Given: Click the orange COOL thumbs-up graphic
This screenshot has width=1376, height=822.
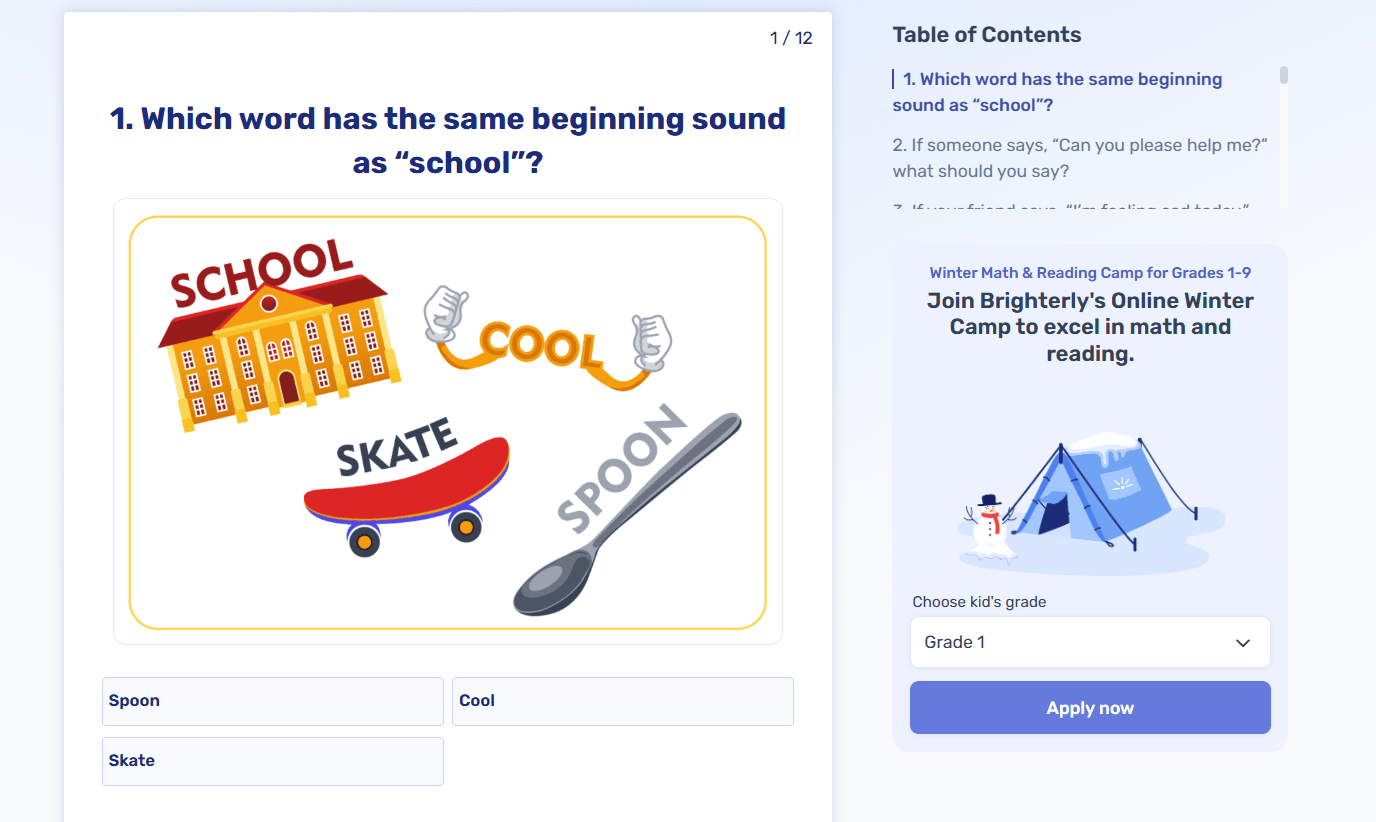Looking at the screenshot, I should click(545, 345).
